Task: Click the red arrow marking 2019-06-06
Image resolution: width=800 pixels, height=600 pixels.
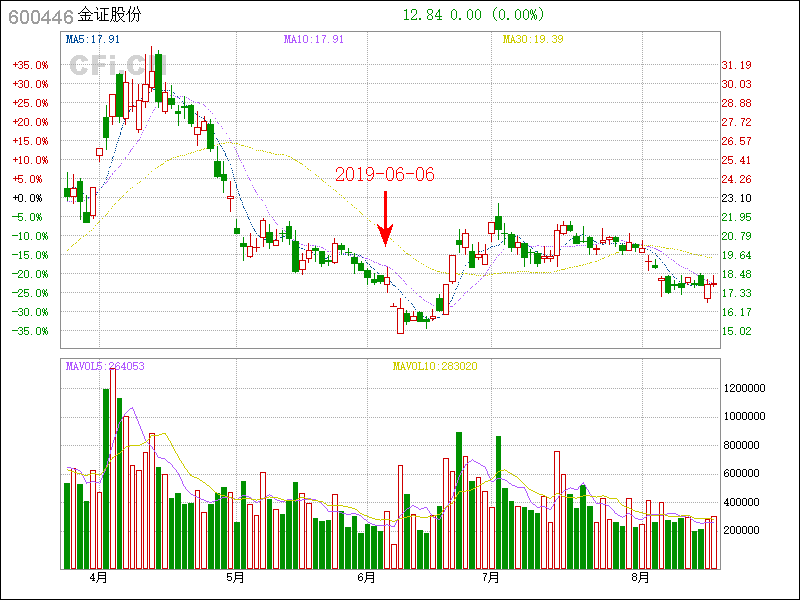Action: (x=385, y=218)
